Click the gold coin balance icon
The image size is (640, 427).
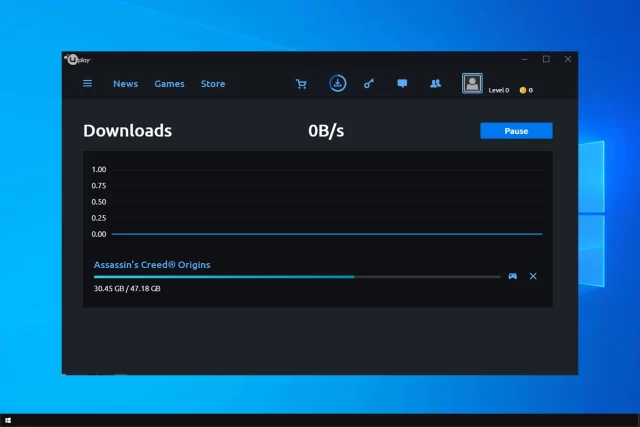(x=522, y=90)
